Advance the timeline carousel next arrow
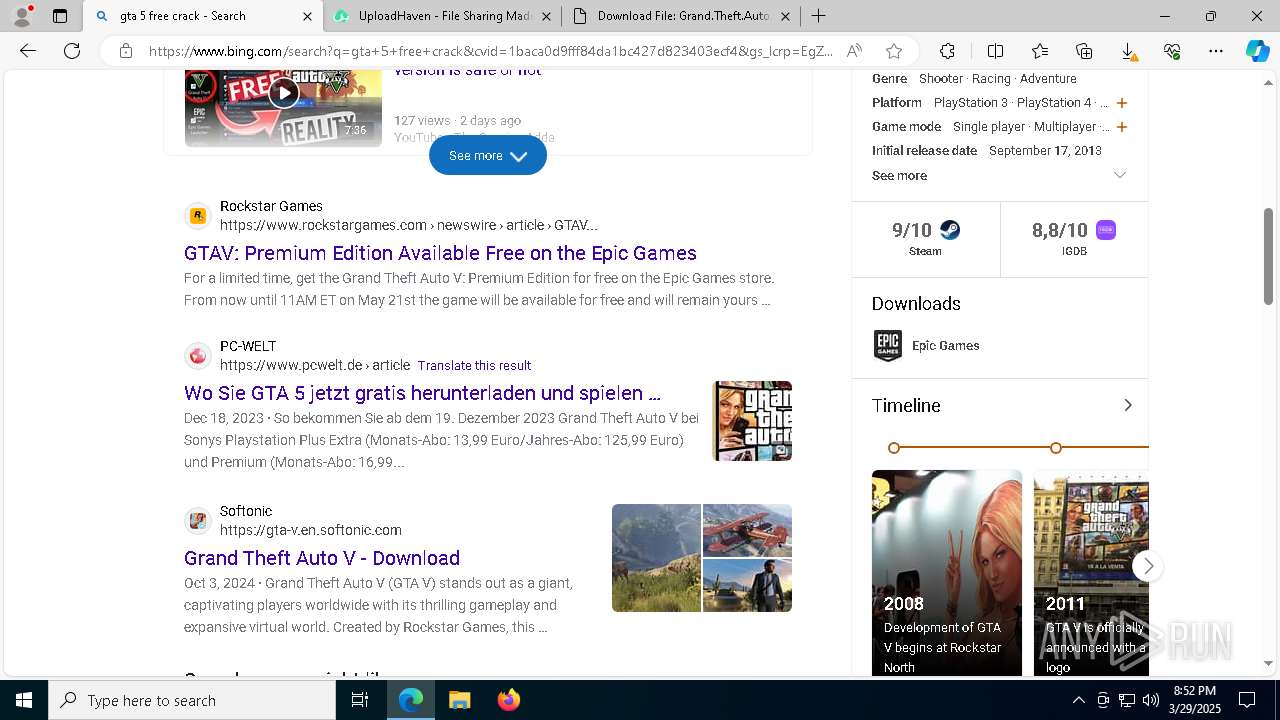The width and height of the screenshot is (1280, 720). pyautogui.click(x=1148, y=566)
